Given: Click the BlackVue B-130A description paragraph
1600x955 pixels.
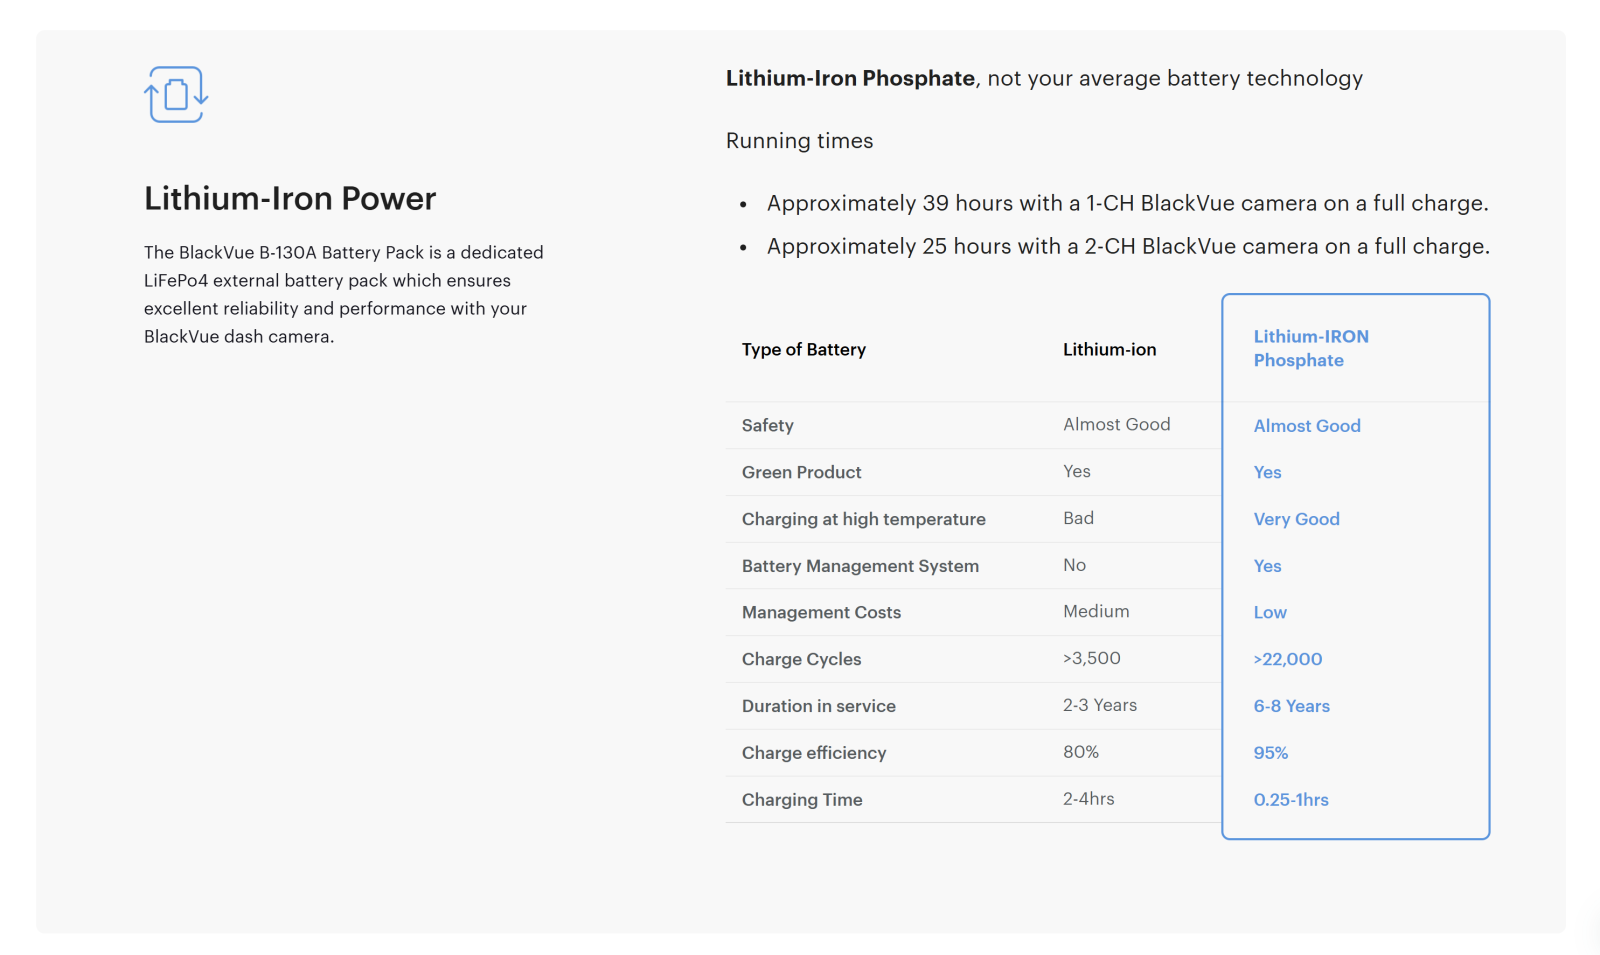Looking at the screenshot, I should 344,294.
